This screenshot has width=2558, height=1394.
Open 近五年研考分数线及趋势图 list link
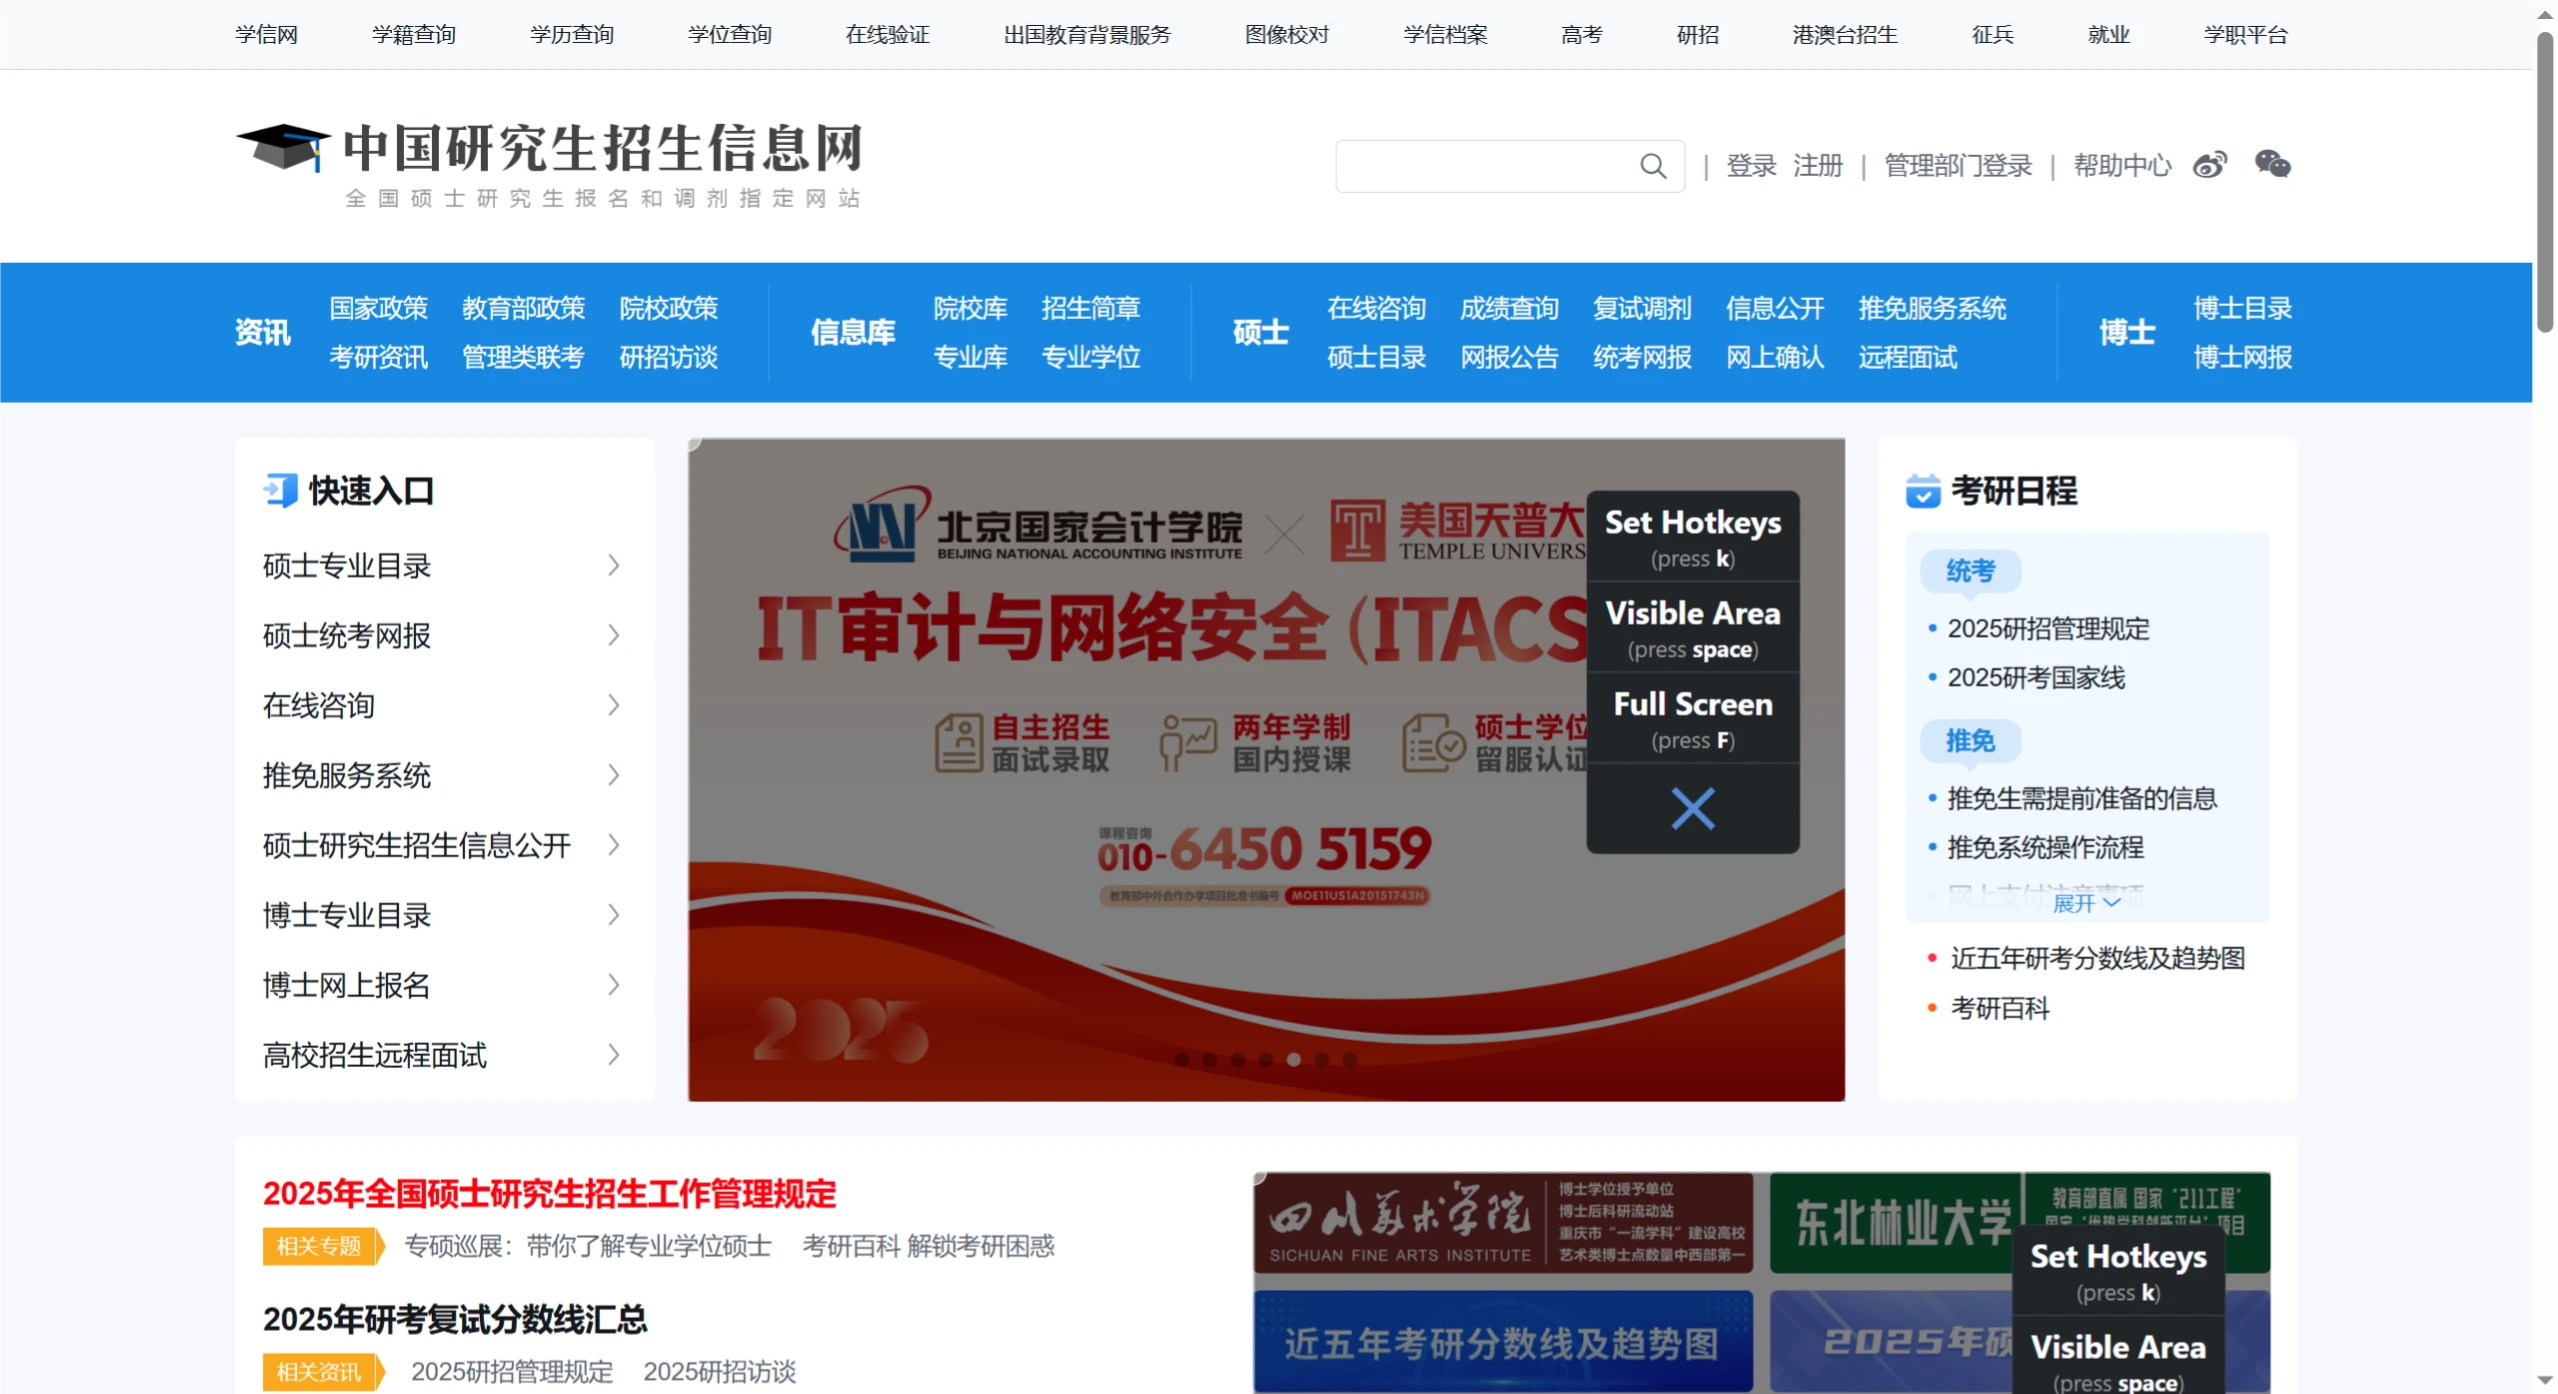click(2097, 959)
